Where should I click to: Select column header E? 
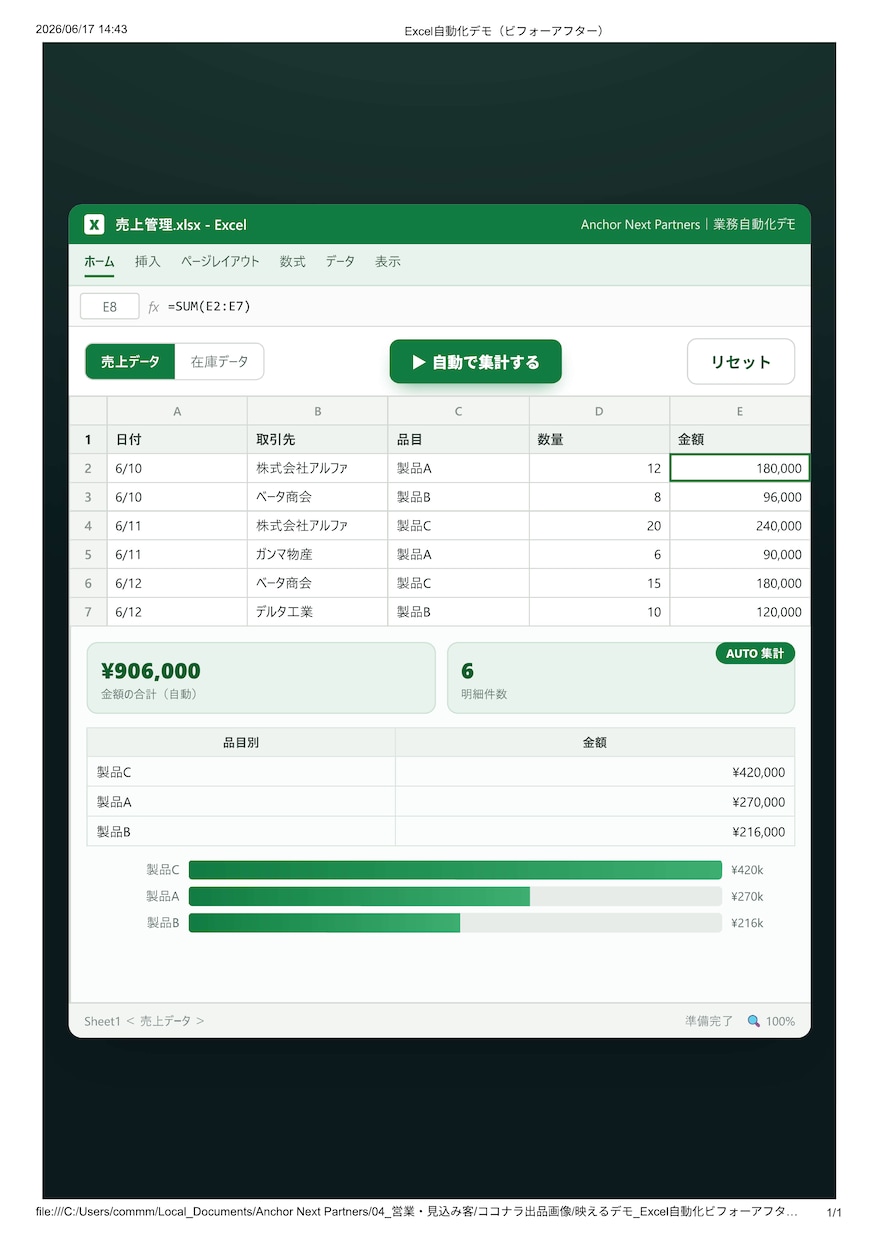tap(740, 411)
